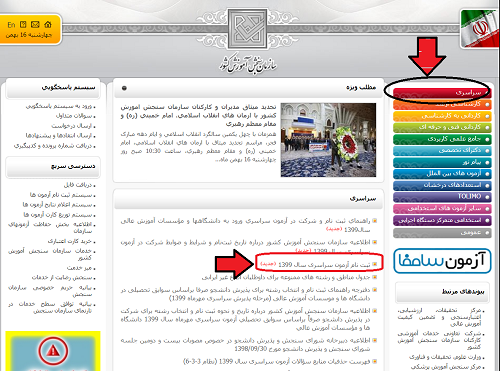Select the gray عمومی menu item
Viewport: 500px width, 371px height.
coord(442,233)
